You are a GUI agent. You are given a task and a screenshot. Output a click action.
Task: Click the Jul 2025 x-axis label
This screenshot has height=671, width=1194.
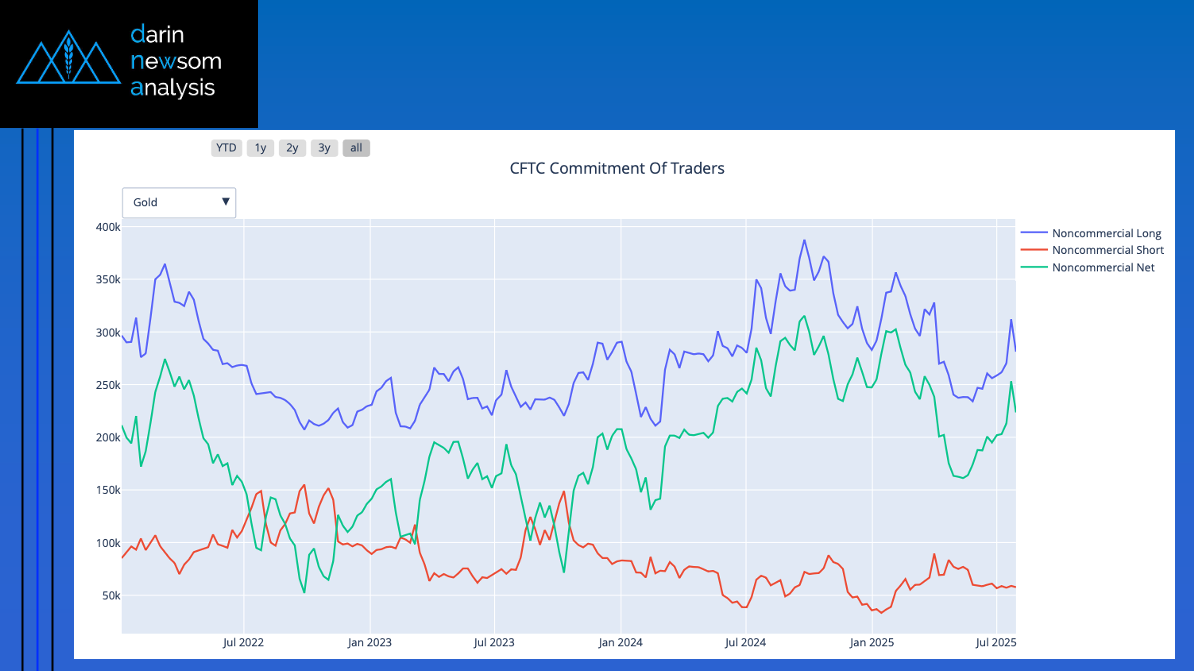(995, 643)
